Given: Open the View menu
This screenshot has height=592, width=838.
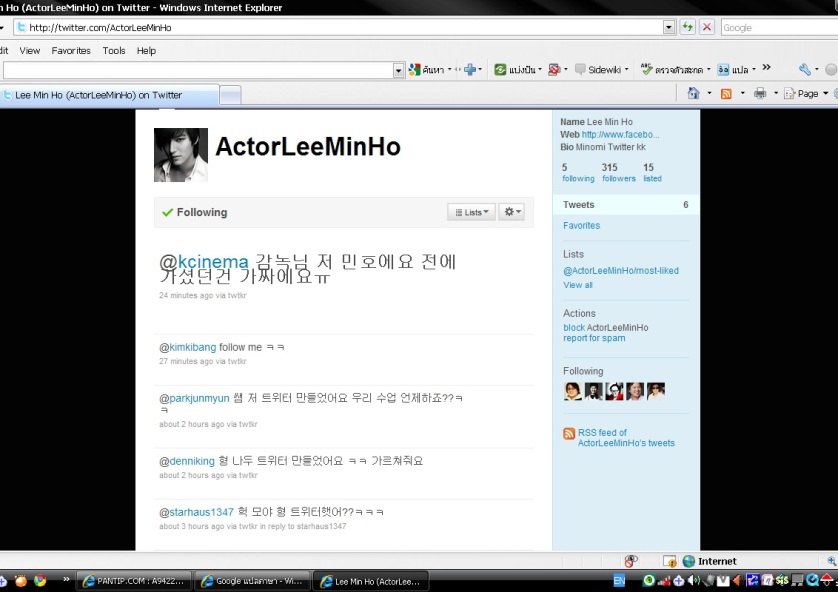Looking at the screenshot, I should (29, 51).
